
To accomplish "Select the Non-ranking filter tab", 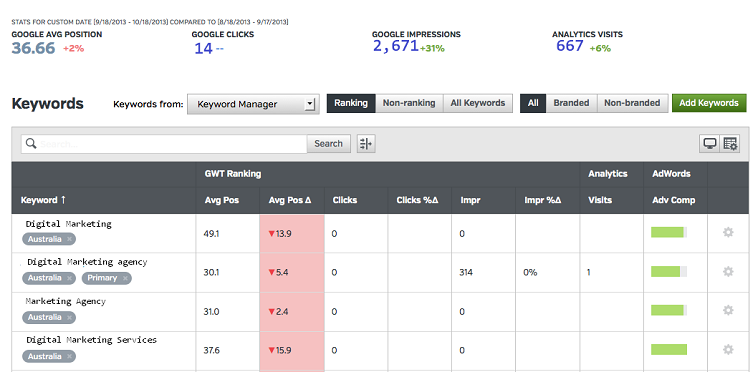I will pos(409,103).
